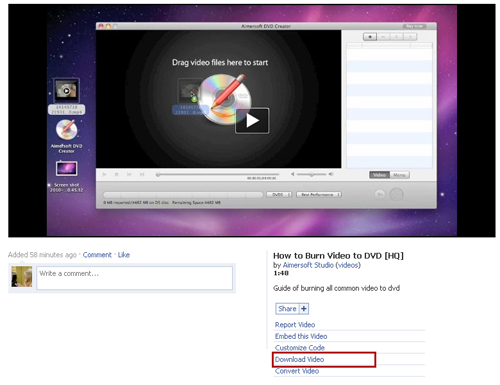Image resolution: width=500 pixels, height=385 pixels.
Task: Click the Download Video link
Action: [x=299, y=359]
